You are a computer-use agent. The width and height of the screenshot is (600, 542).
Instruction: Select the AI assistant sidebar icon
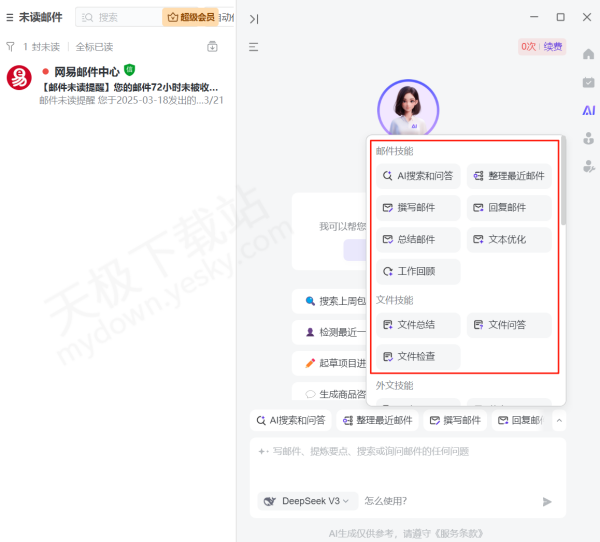coord(589,110)
